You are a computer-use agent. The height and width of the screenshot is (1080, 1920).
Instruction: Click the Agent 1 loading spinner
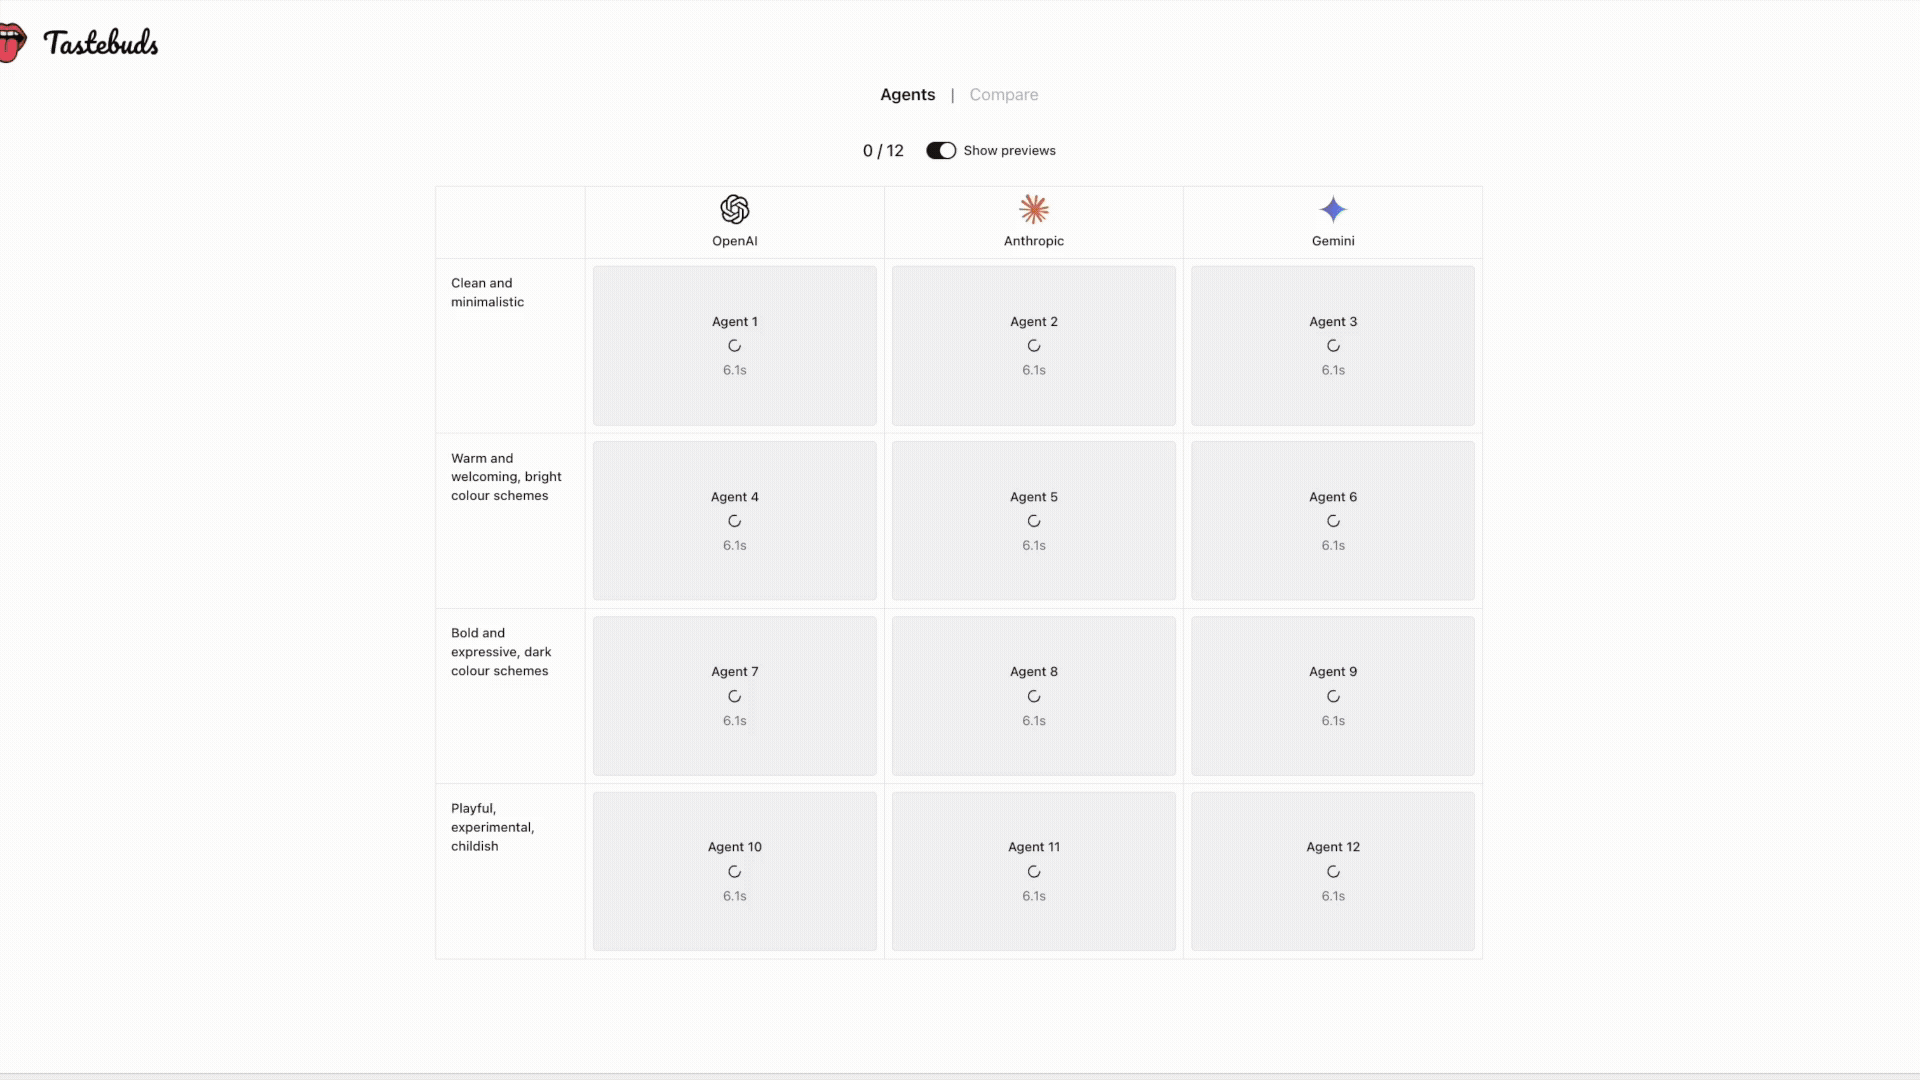click(x=734, y=346)
